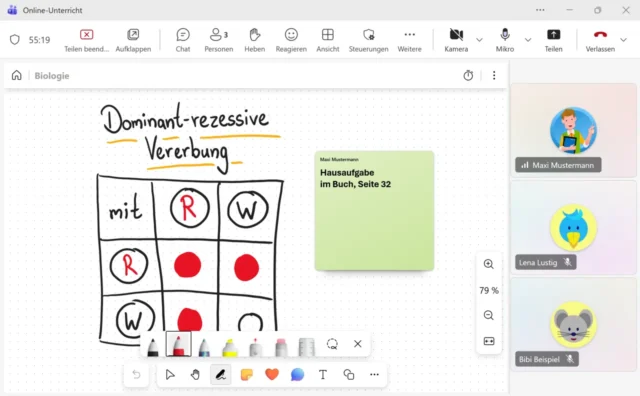Show the Personen participants list
Image resolution: width=640 pixels, height=396 pixels.
click(219, 40)
